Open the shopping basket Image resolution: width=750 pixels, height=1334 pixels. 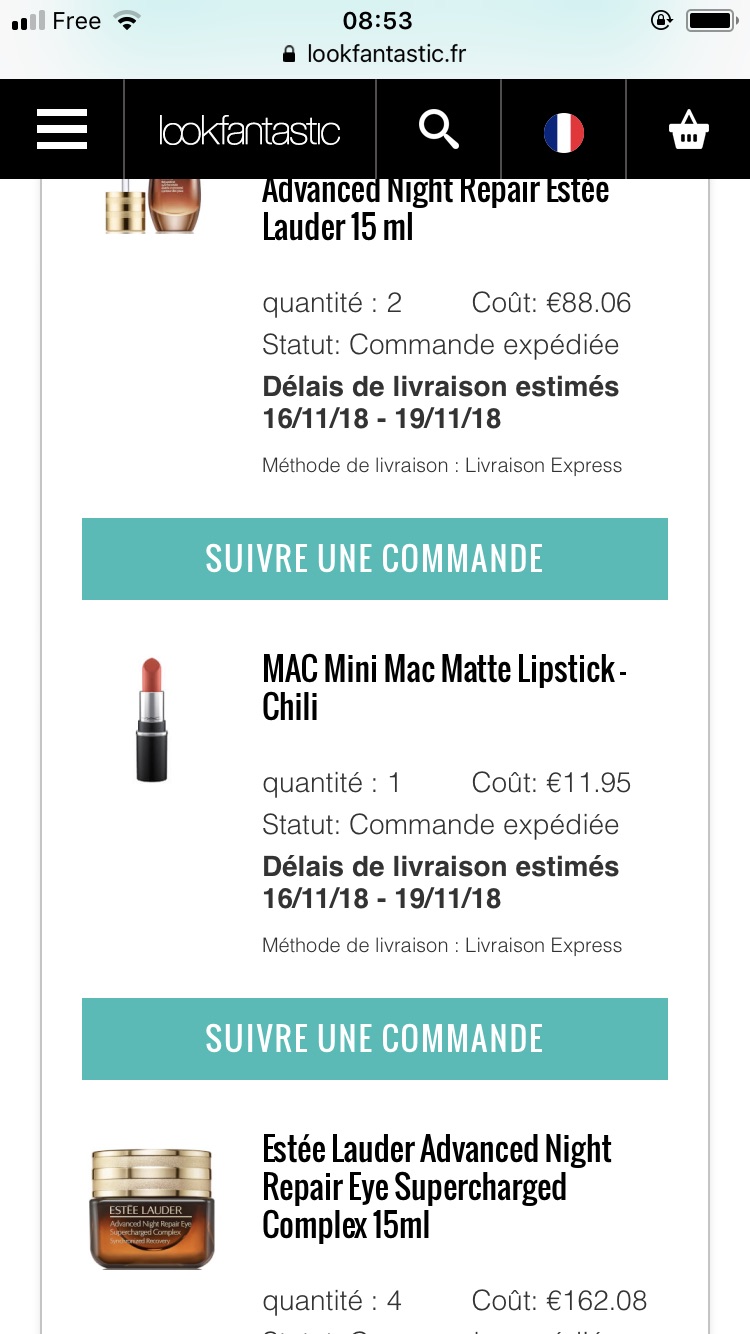[x=689, y=130]
